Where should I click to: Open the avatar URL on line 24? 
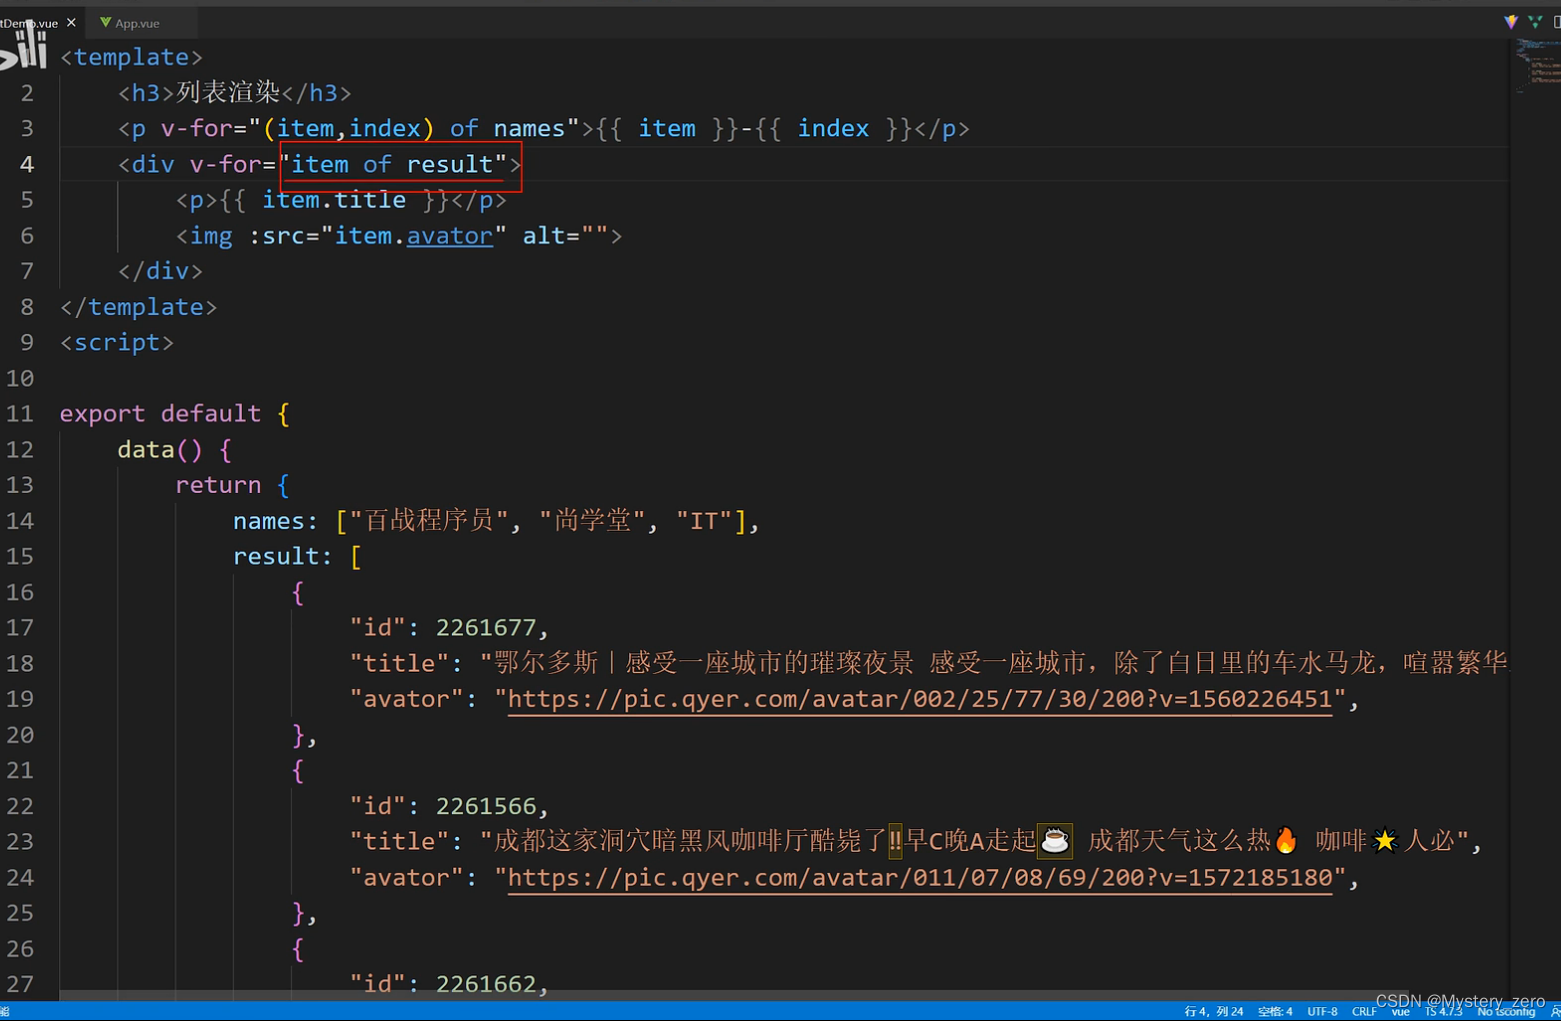click(x=920, y=878)
